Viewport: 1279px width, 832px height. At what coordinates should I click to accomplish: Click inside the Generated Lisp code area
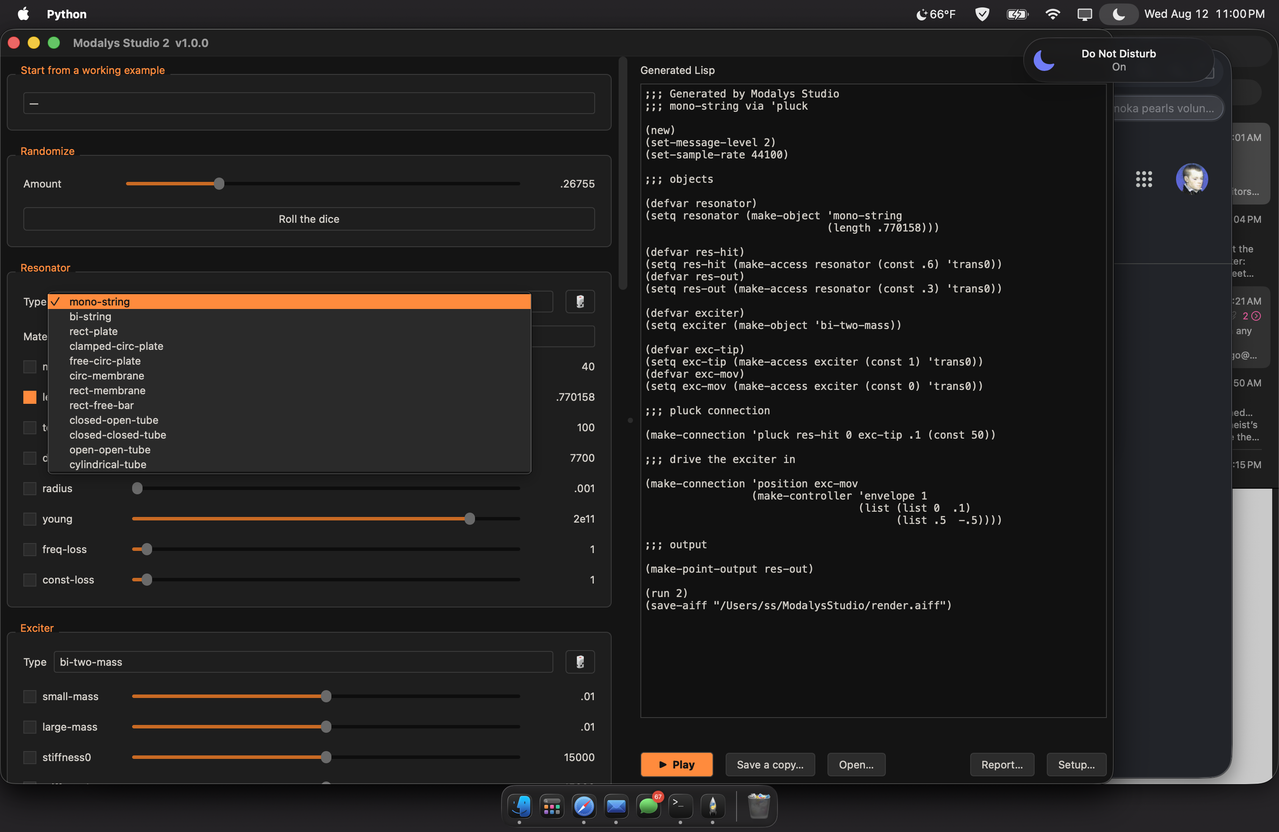pyautogui.click(x=873, y=400)
